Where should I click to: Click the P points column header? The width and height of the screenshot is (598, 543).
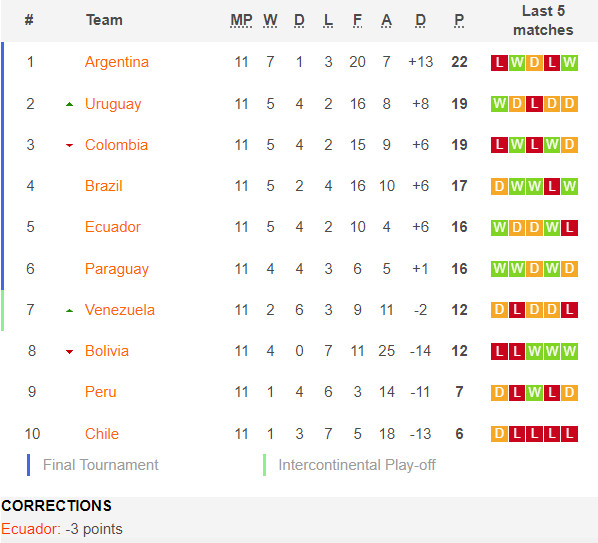point(459,21)
